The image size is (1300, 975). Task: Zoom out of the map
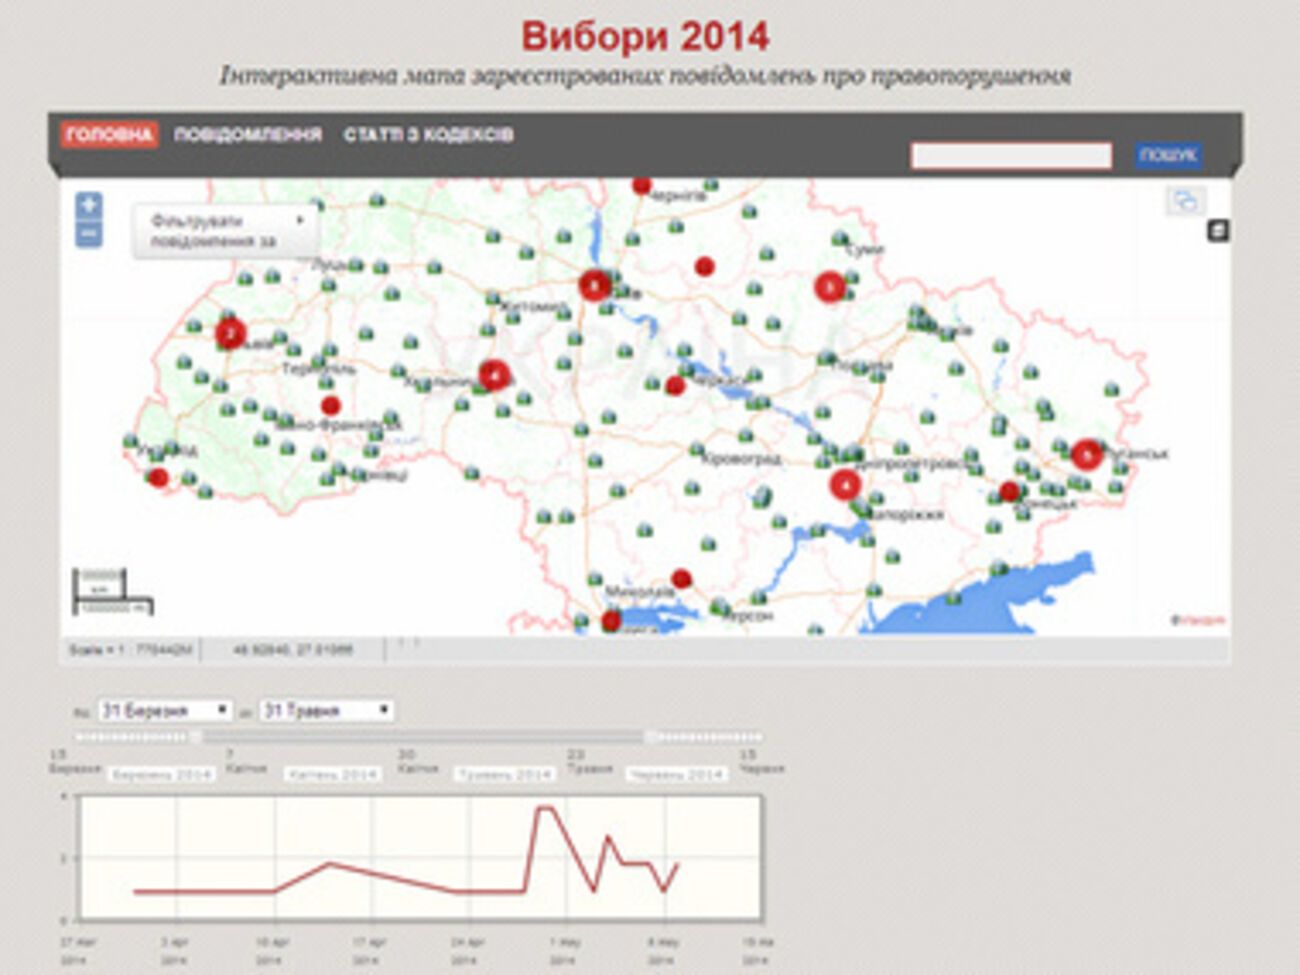(89, 234)
